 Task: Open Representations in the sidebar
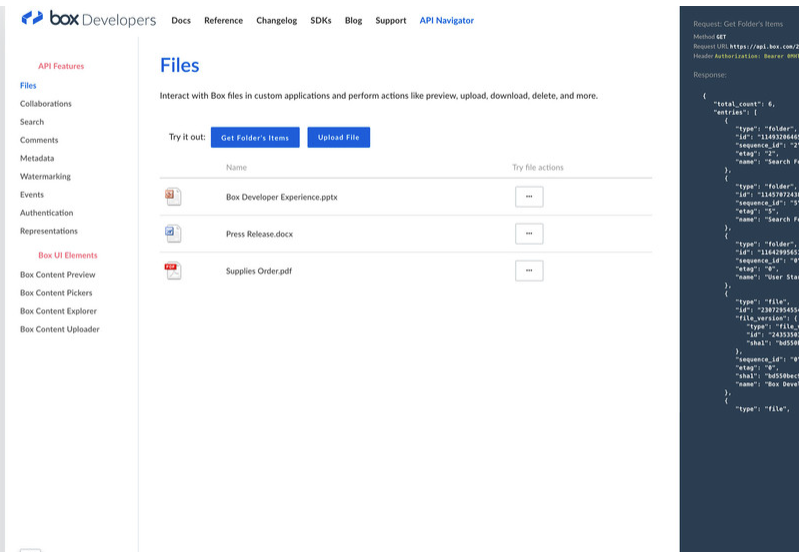(x=49, y=231)
